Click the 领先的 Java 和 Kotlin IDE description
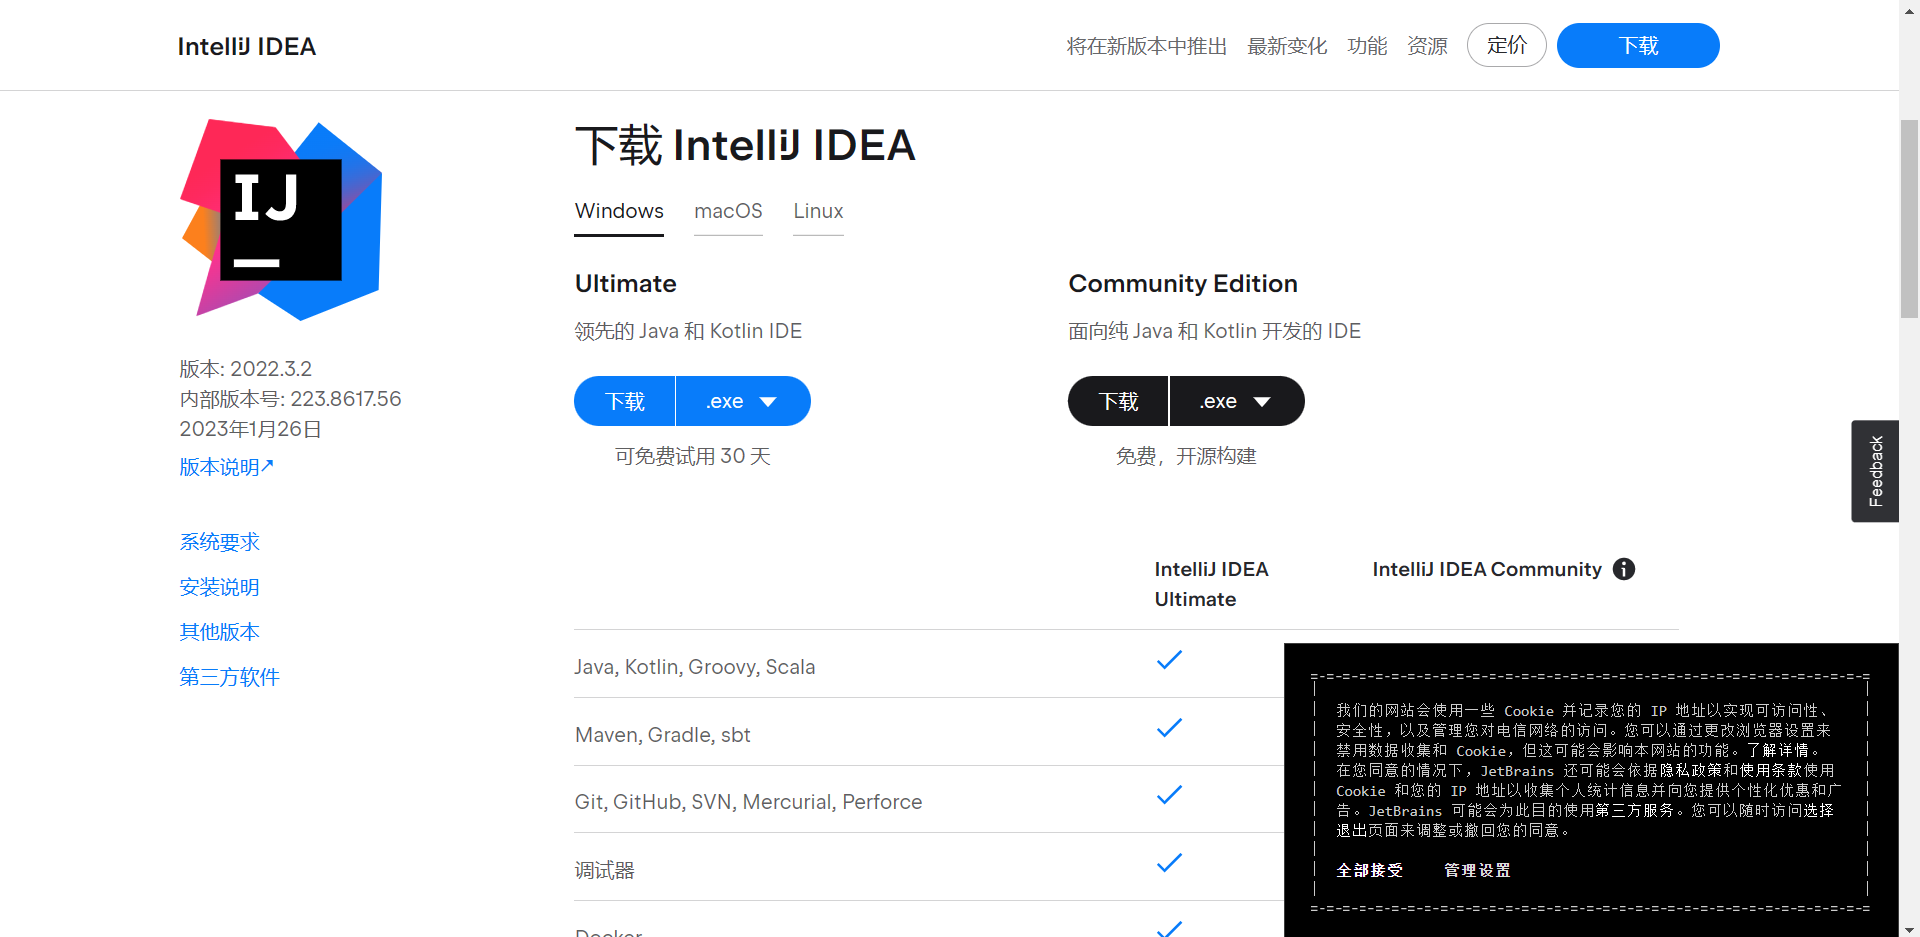The height and width of the screenshot is (937, 1920). click(688, 331)
